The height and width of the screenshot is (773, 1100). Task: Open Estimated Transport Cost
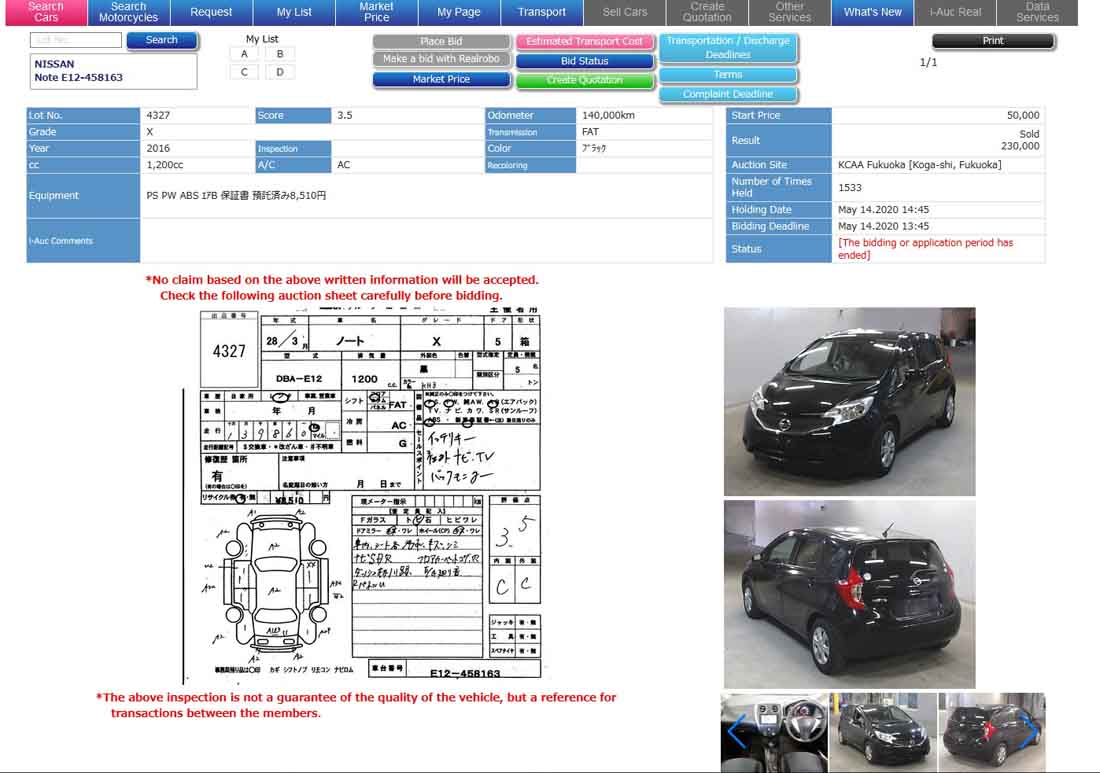coord(584,41)
